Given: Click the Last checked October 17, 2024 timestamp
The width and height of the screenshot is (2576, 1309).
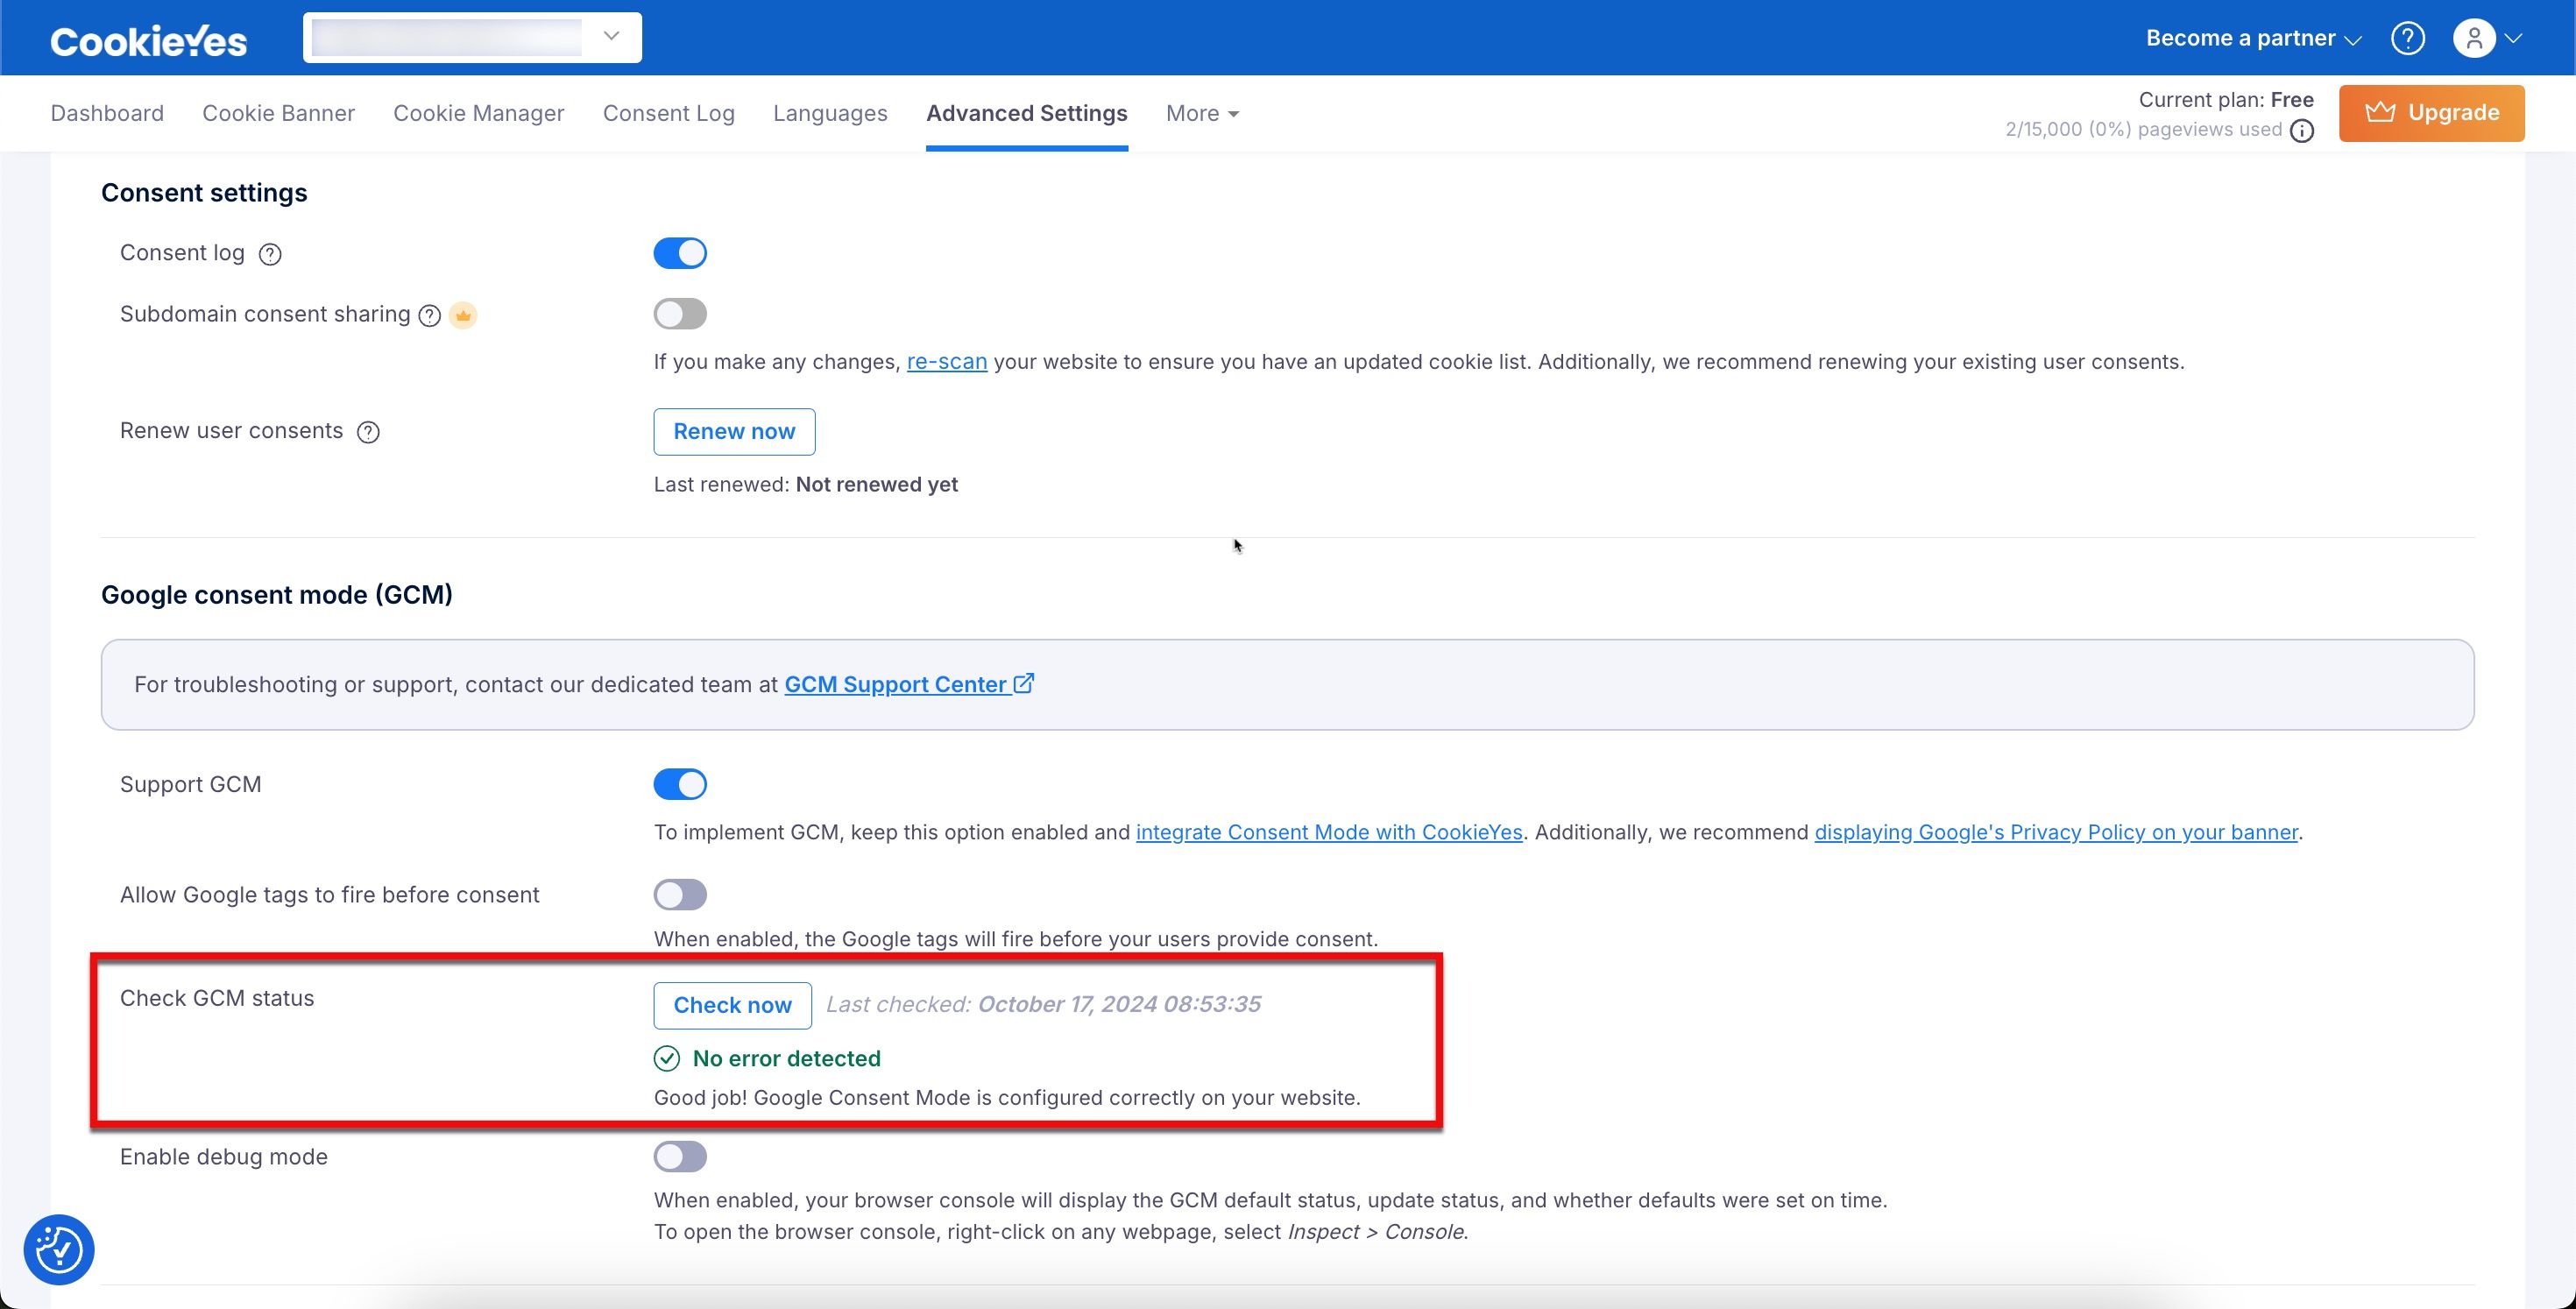Looking at the screenshot, I should click(1043, 1004).
